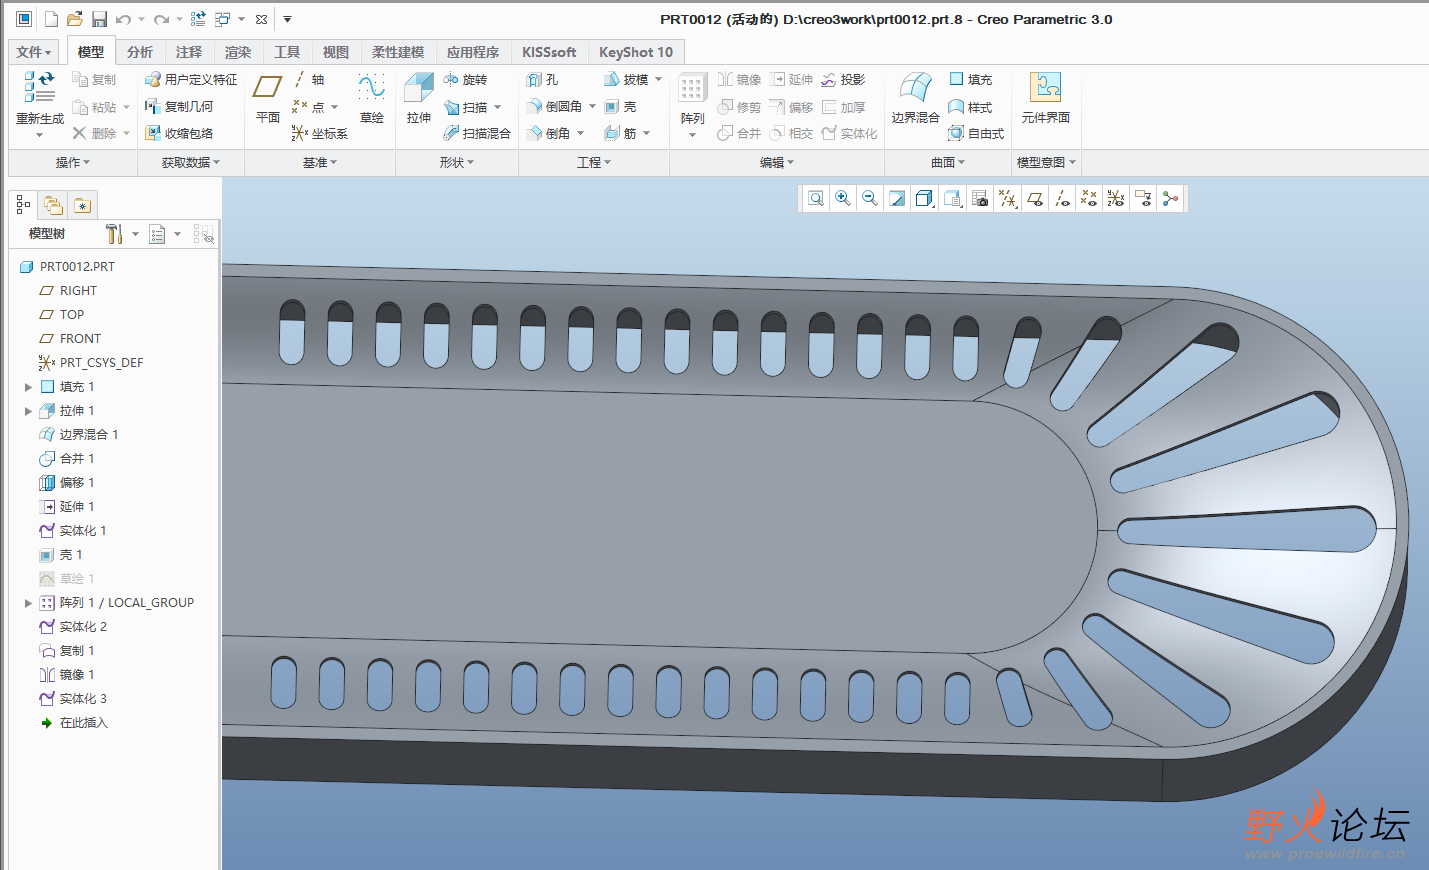Toggle coordinate system display in view toolbar
The image size is (1429, 870).
tap(1116, 199)
